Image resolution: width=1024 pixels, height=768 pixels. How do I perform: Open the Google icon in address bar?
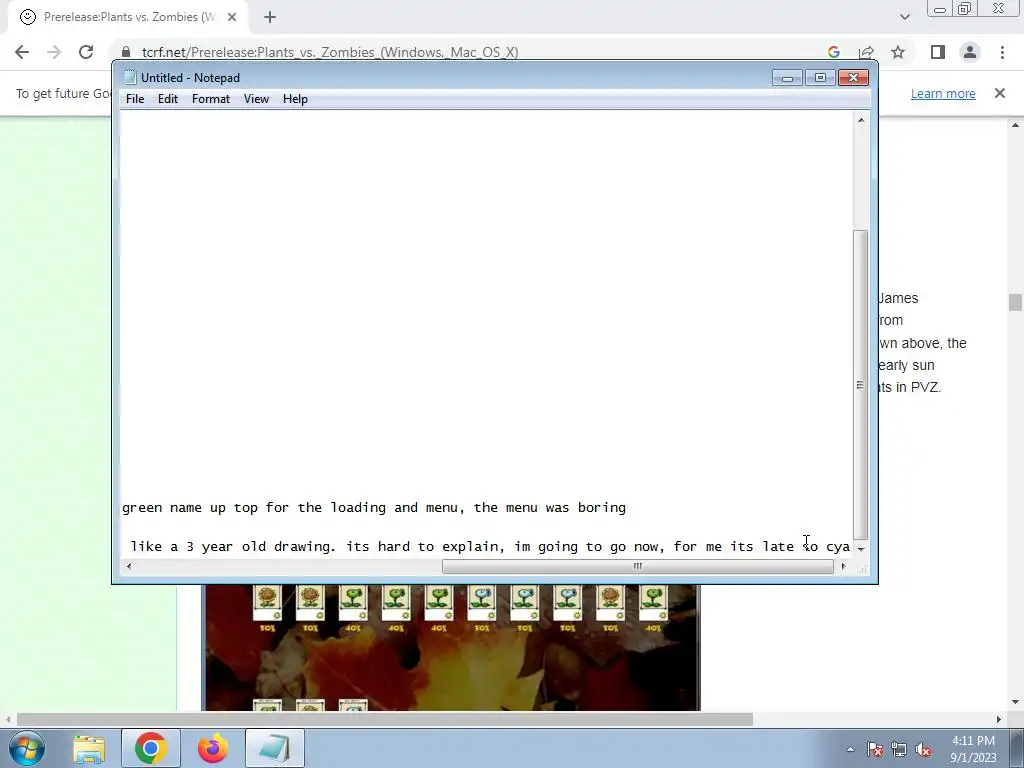click(x=833, y=52)
